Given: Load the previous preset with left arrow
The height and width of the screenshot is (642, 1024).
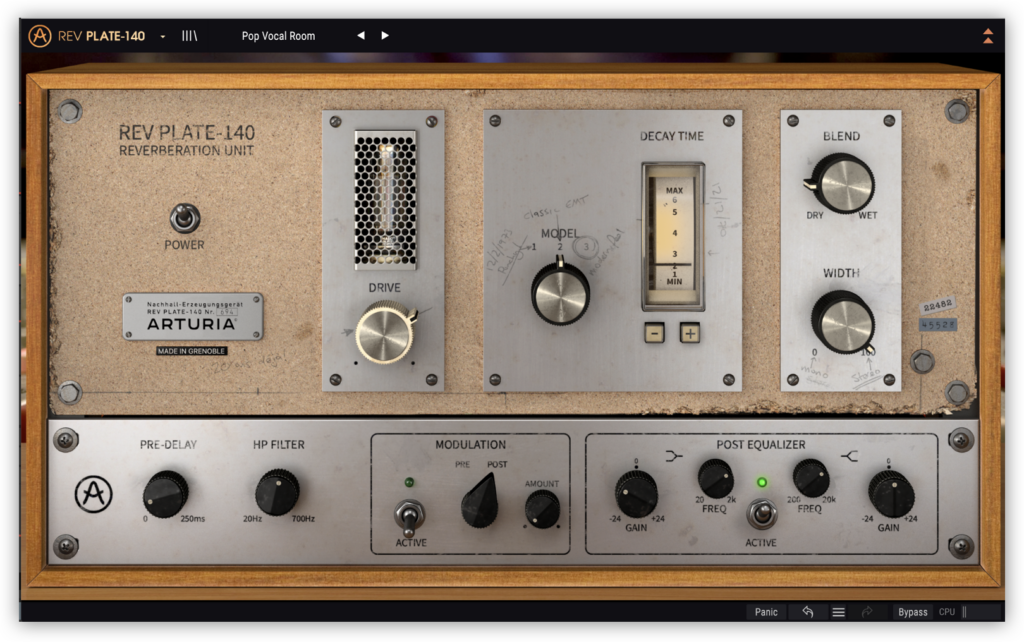Looking at the screenshot, I should click(361, 36).
